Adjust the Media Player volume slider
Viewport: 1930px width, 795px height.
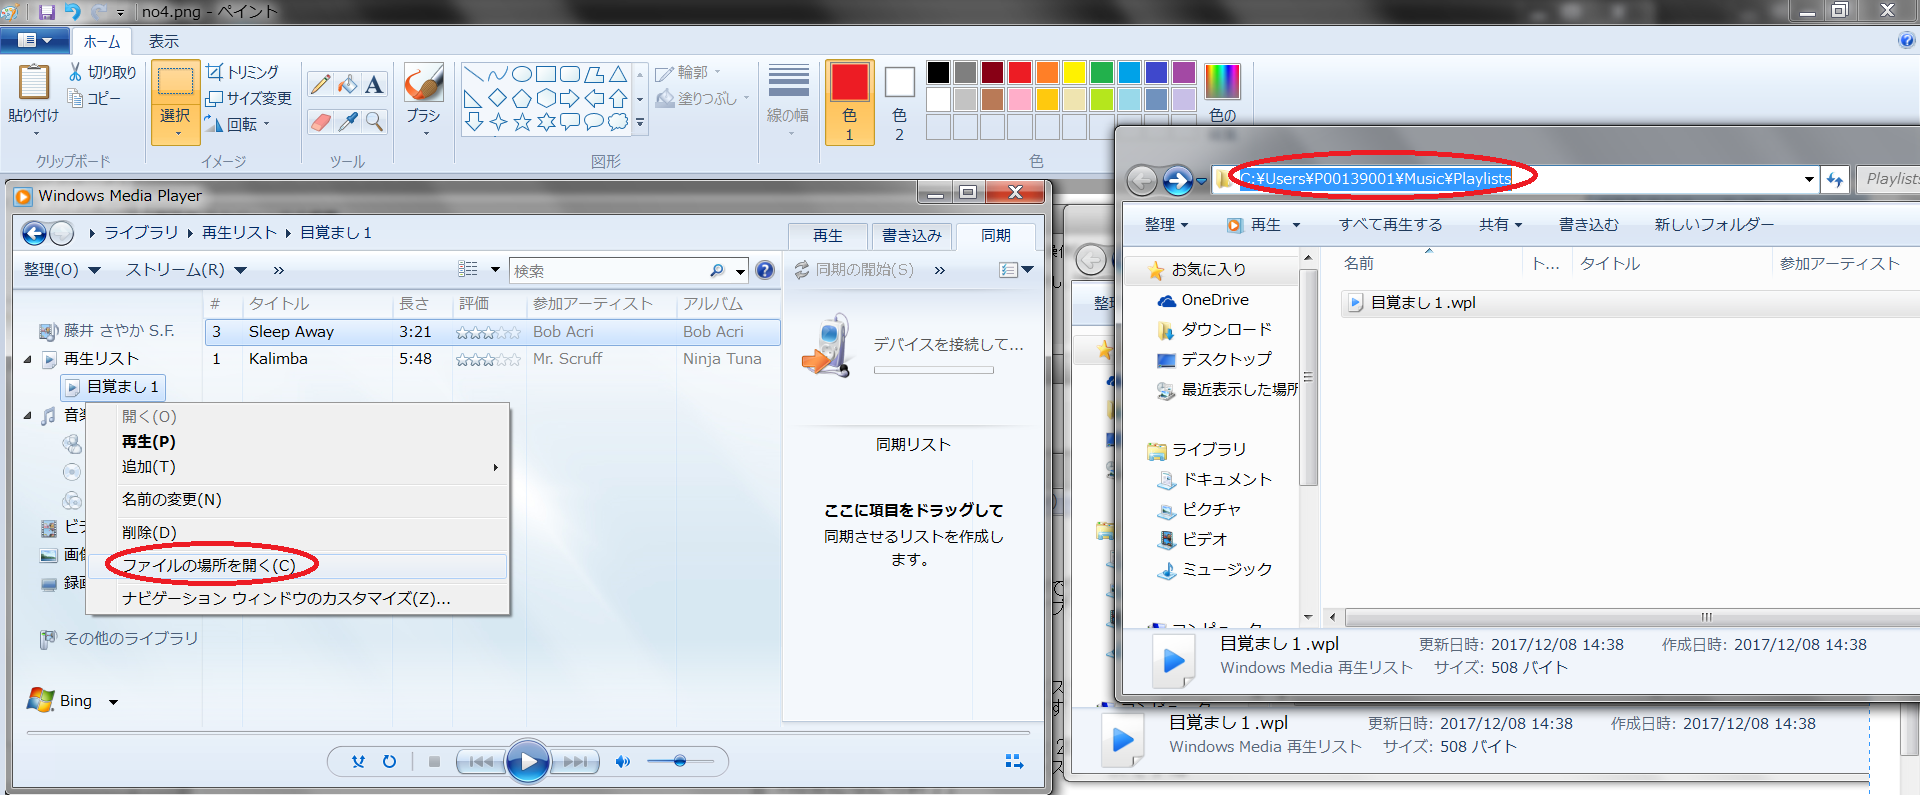coord(680,762)
